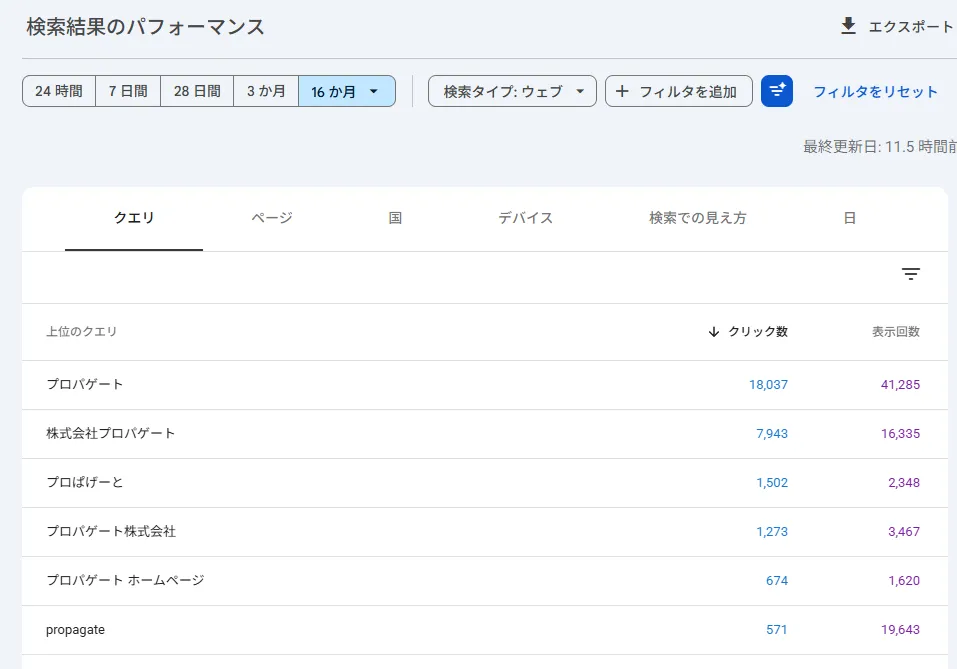Select the プロぱげーと query row

[485, 482]
